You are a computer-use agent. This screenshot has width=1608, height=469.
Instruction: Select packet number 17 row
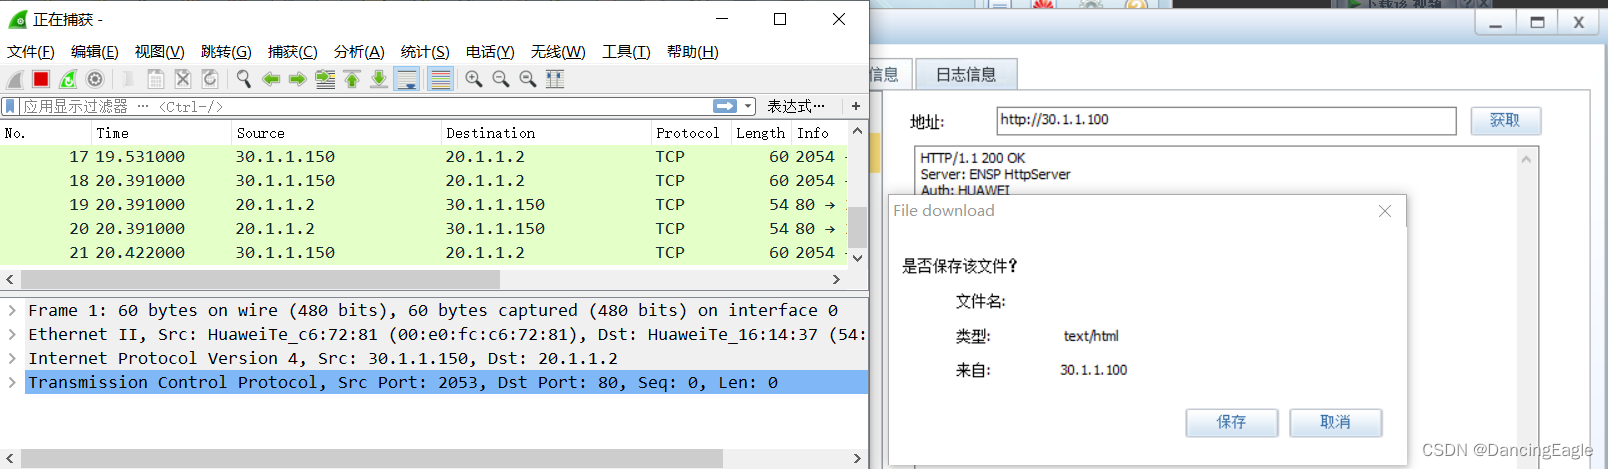click(423, 157)
